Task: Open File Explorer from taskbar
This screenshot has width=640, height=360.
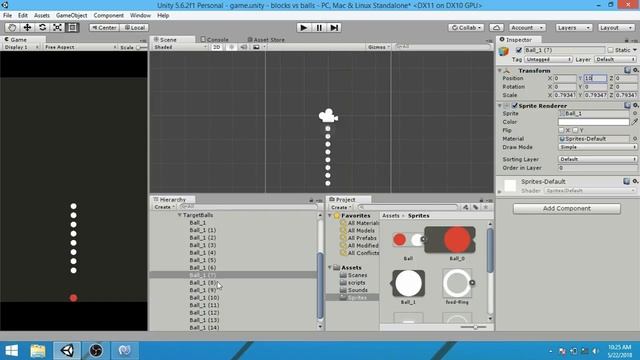Action: [38, 351]
